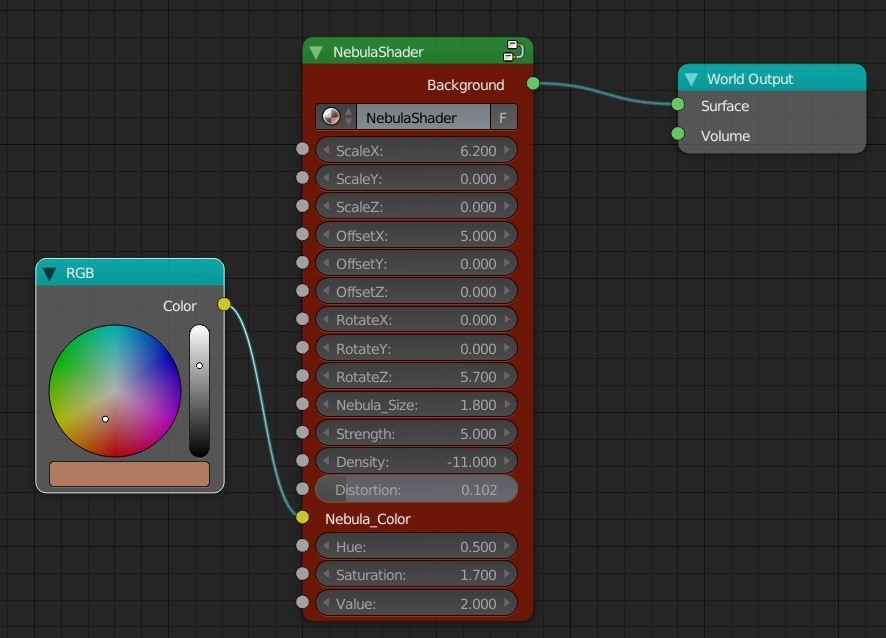886x638 pixels.
Task: Click the RGB color swatch bar
Action: click(129, 474)
